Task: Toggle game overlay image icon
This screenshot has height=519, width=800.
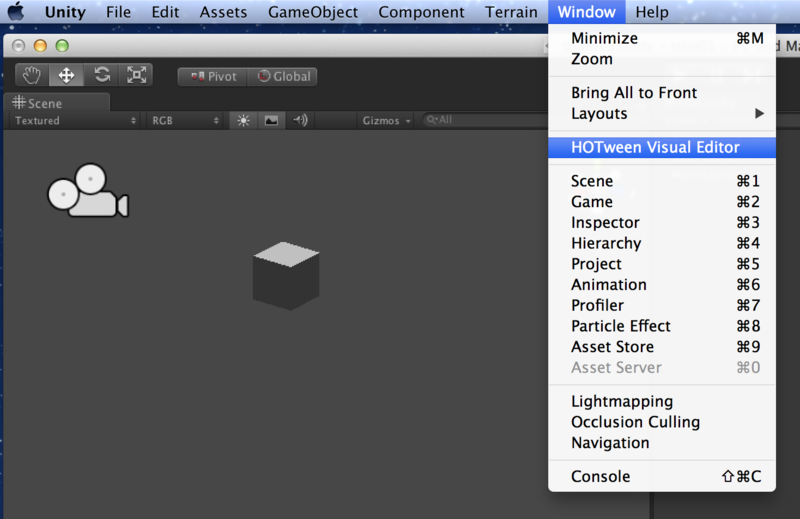Action: 271,120
